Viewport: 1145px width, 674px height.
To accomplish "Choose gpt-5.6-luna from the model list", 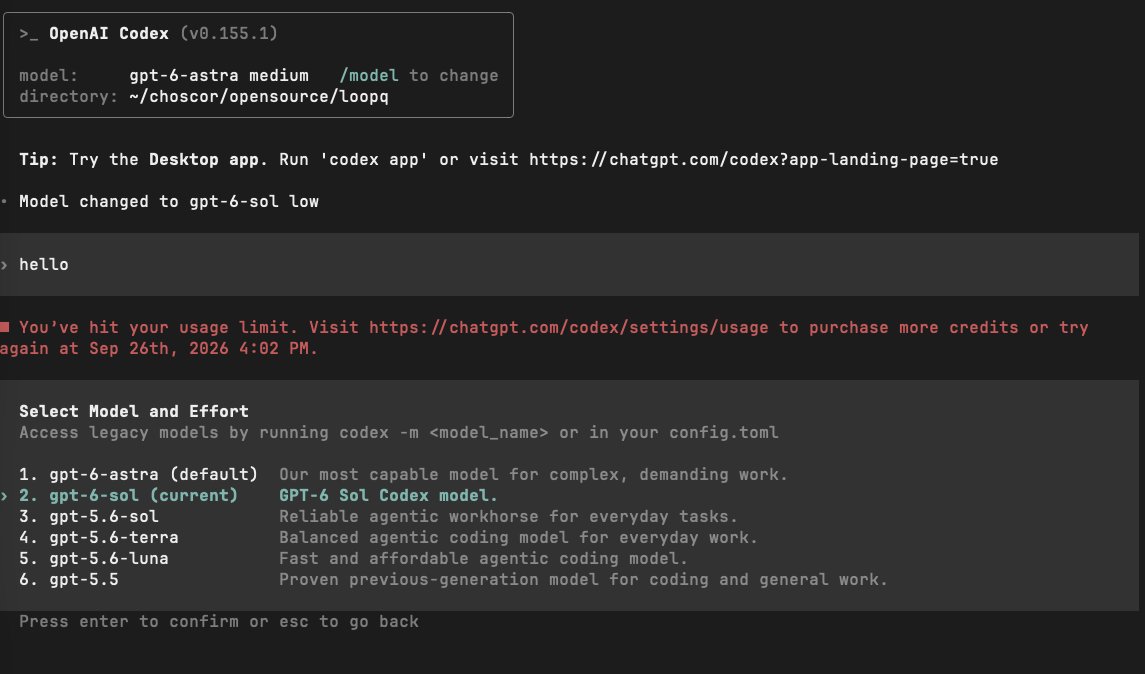I will click(x=94, y=559).
